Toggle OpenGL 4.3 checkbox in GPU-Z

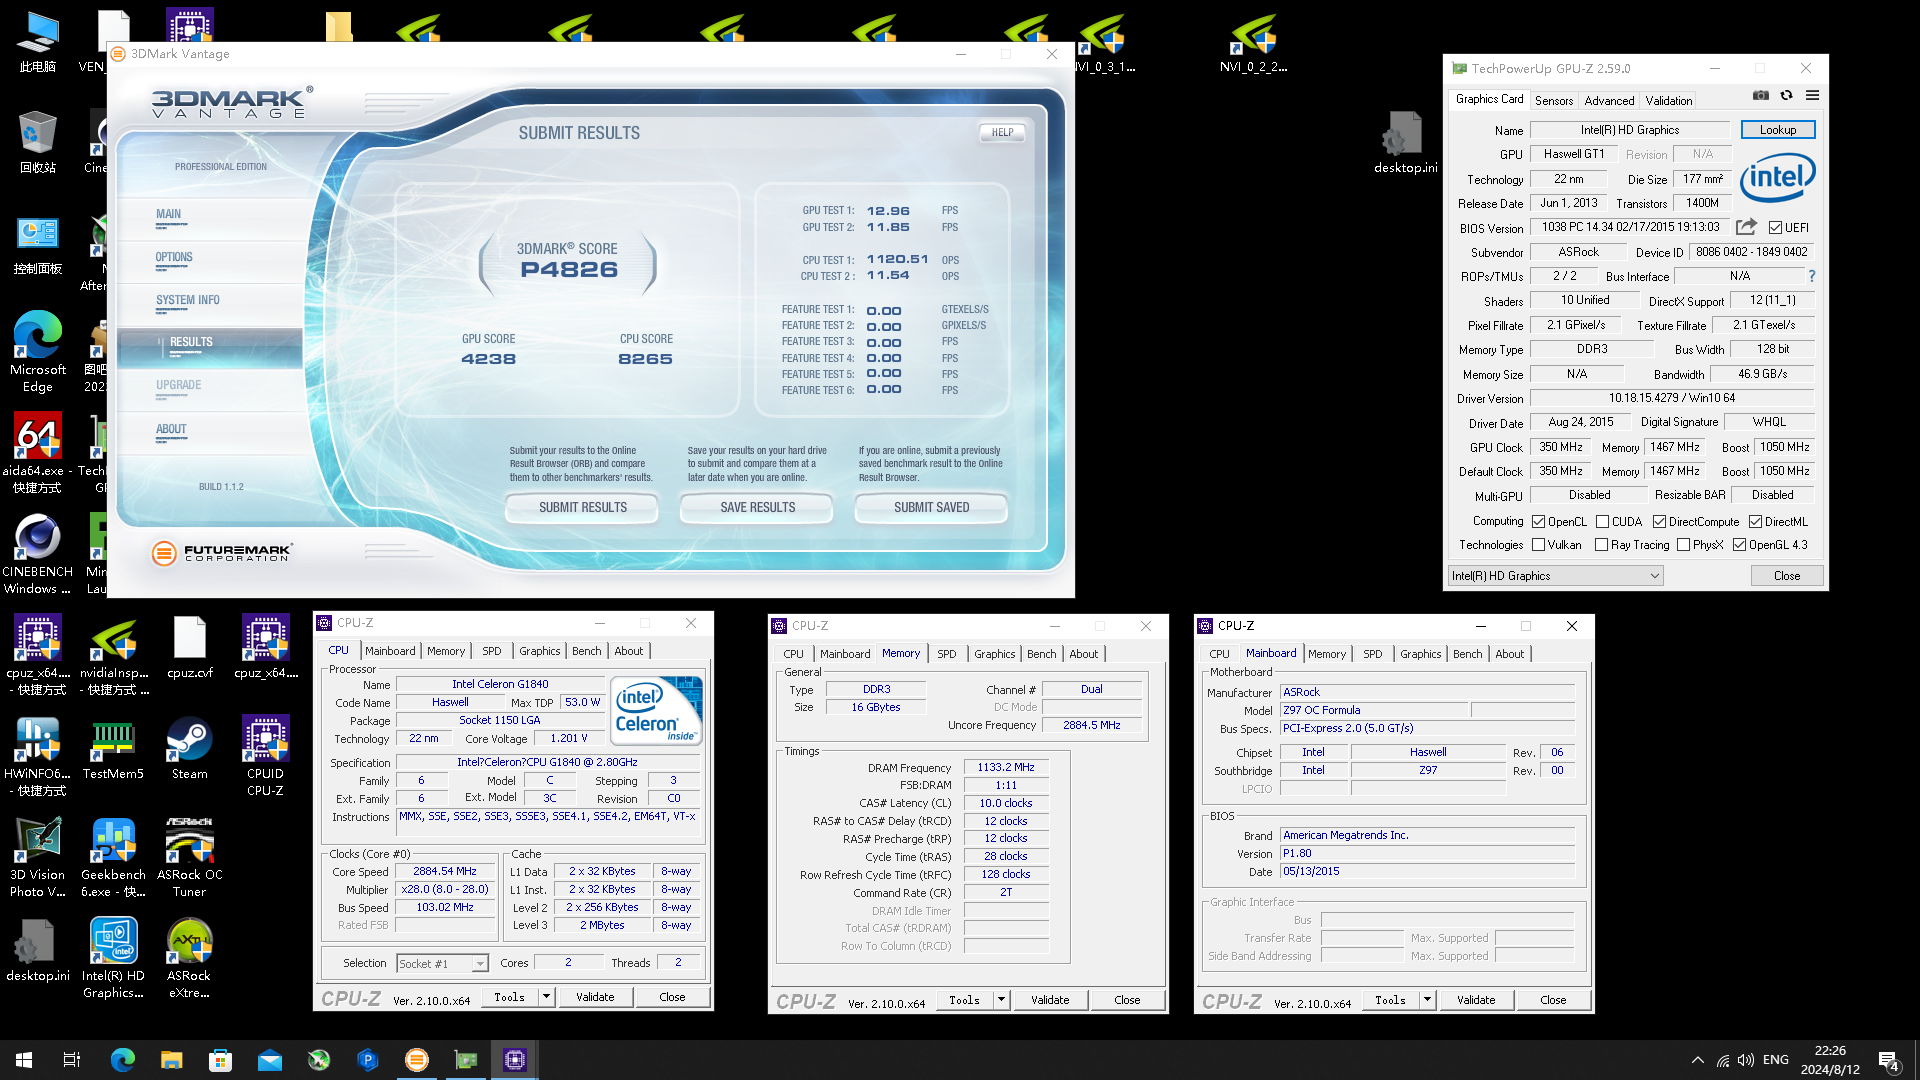point(1740,545)
